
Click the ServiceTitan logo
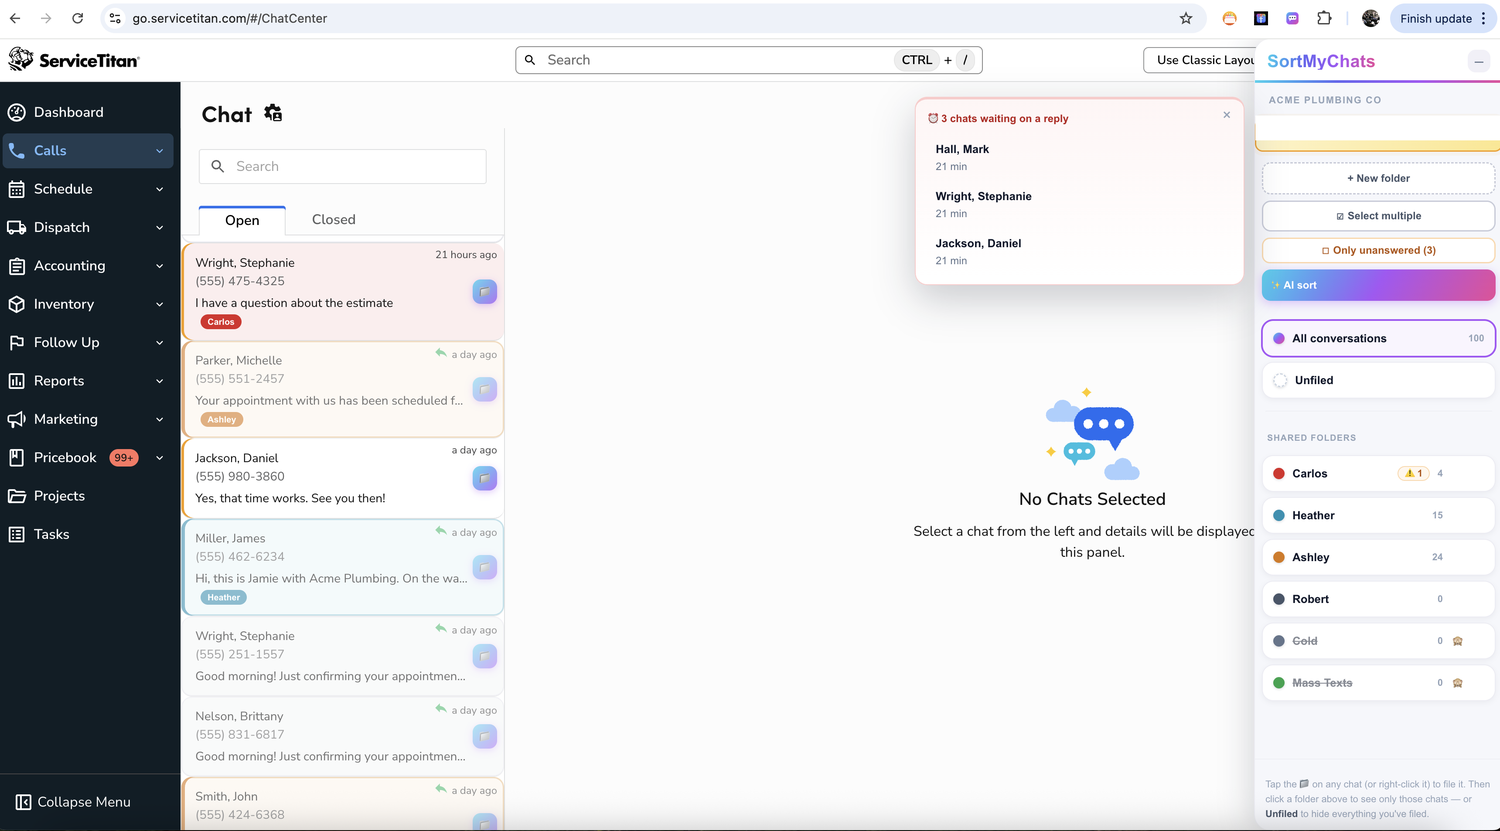point(74,60)
